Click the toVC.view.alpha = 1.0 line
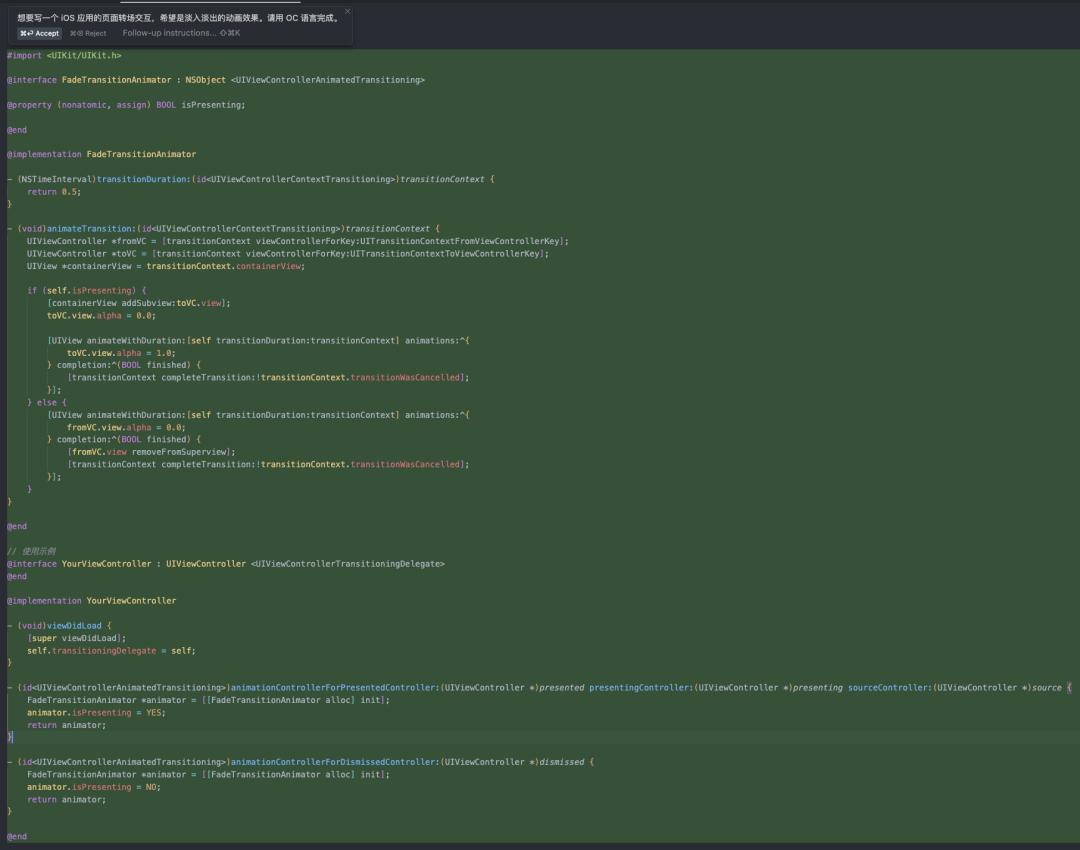1080x850 pixels. coord(120,353)
